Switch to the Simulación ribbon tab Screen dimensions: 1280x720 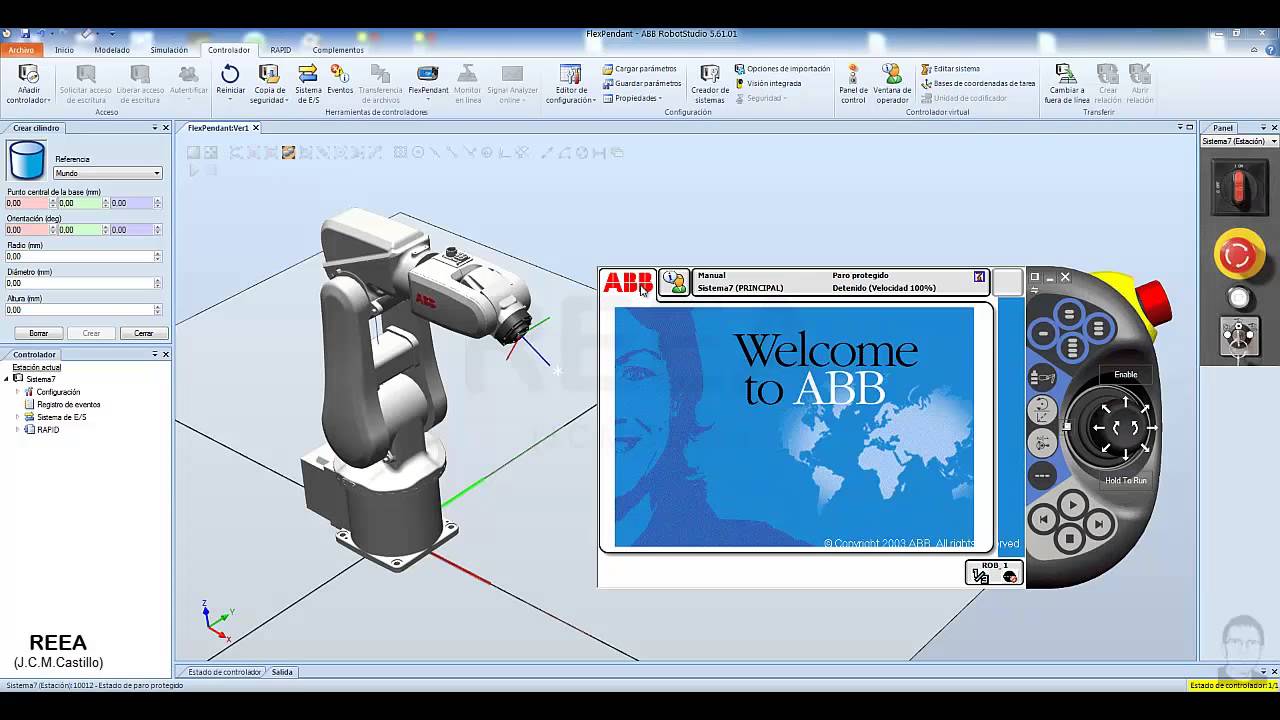(169, 50)
